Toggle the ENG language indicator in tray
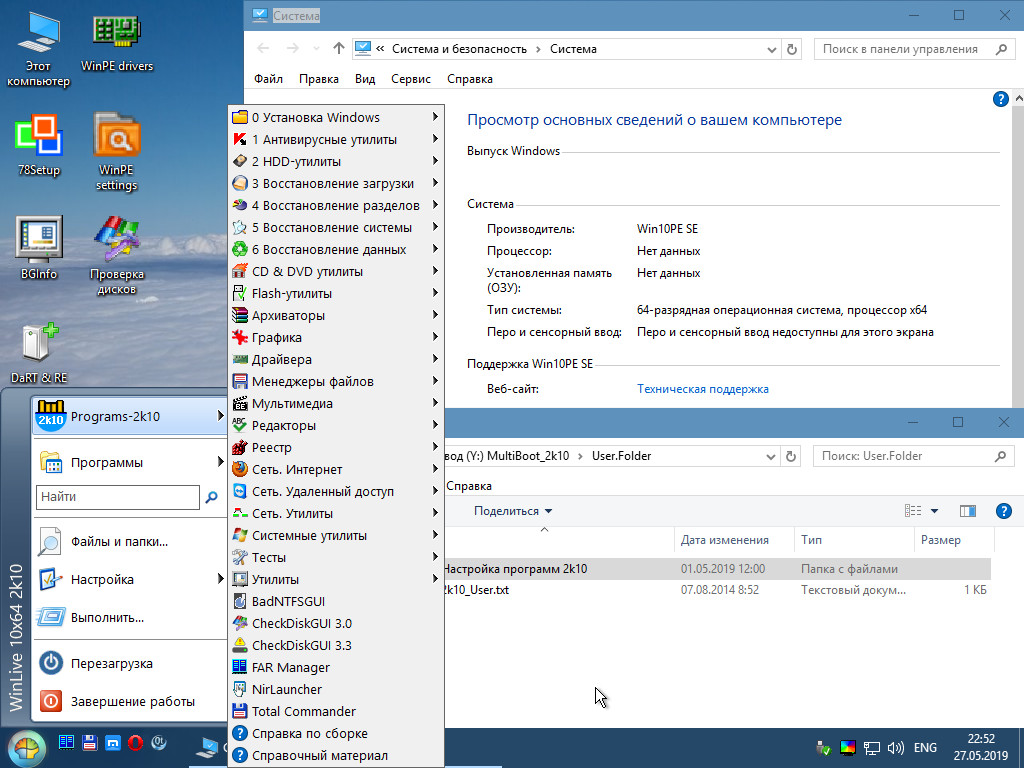The width and height of the screenshot is (1024, 768). tap(925, 747)
